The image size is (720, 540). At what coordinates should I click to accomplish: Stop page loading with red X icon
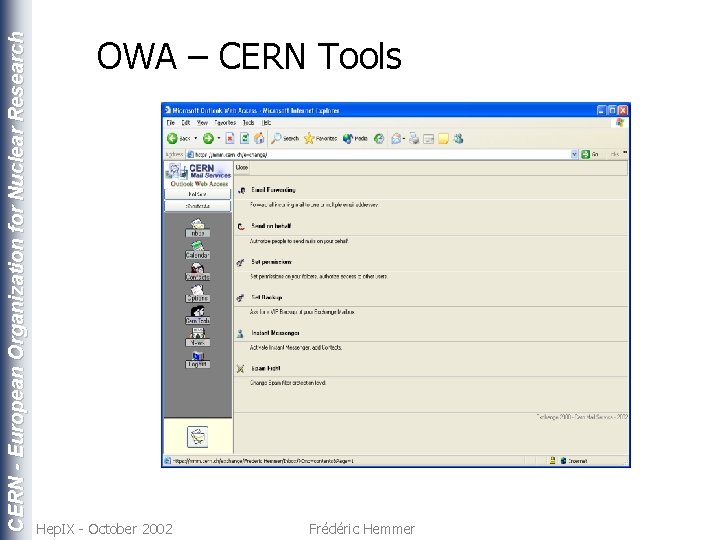230,138
